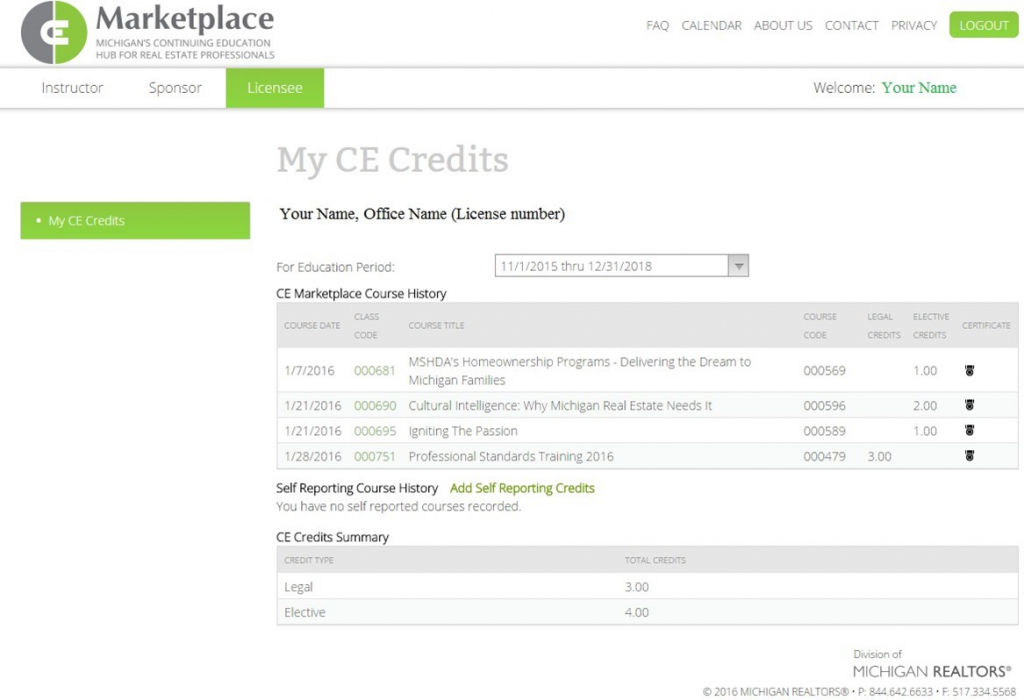Open the Calendar page

point(711,25)
